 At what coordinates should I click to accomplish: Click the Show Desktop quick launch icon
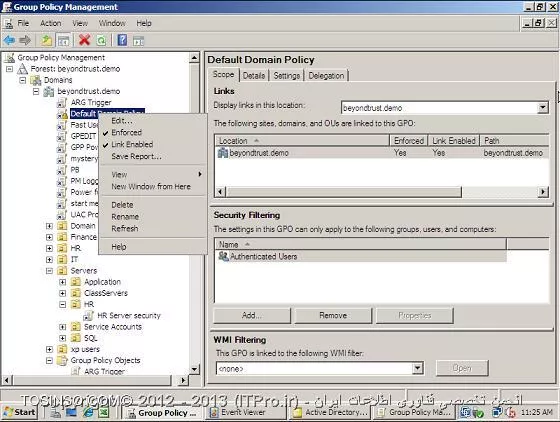[71, 412]
